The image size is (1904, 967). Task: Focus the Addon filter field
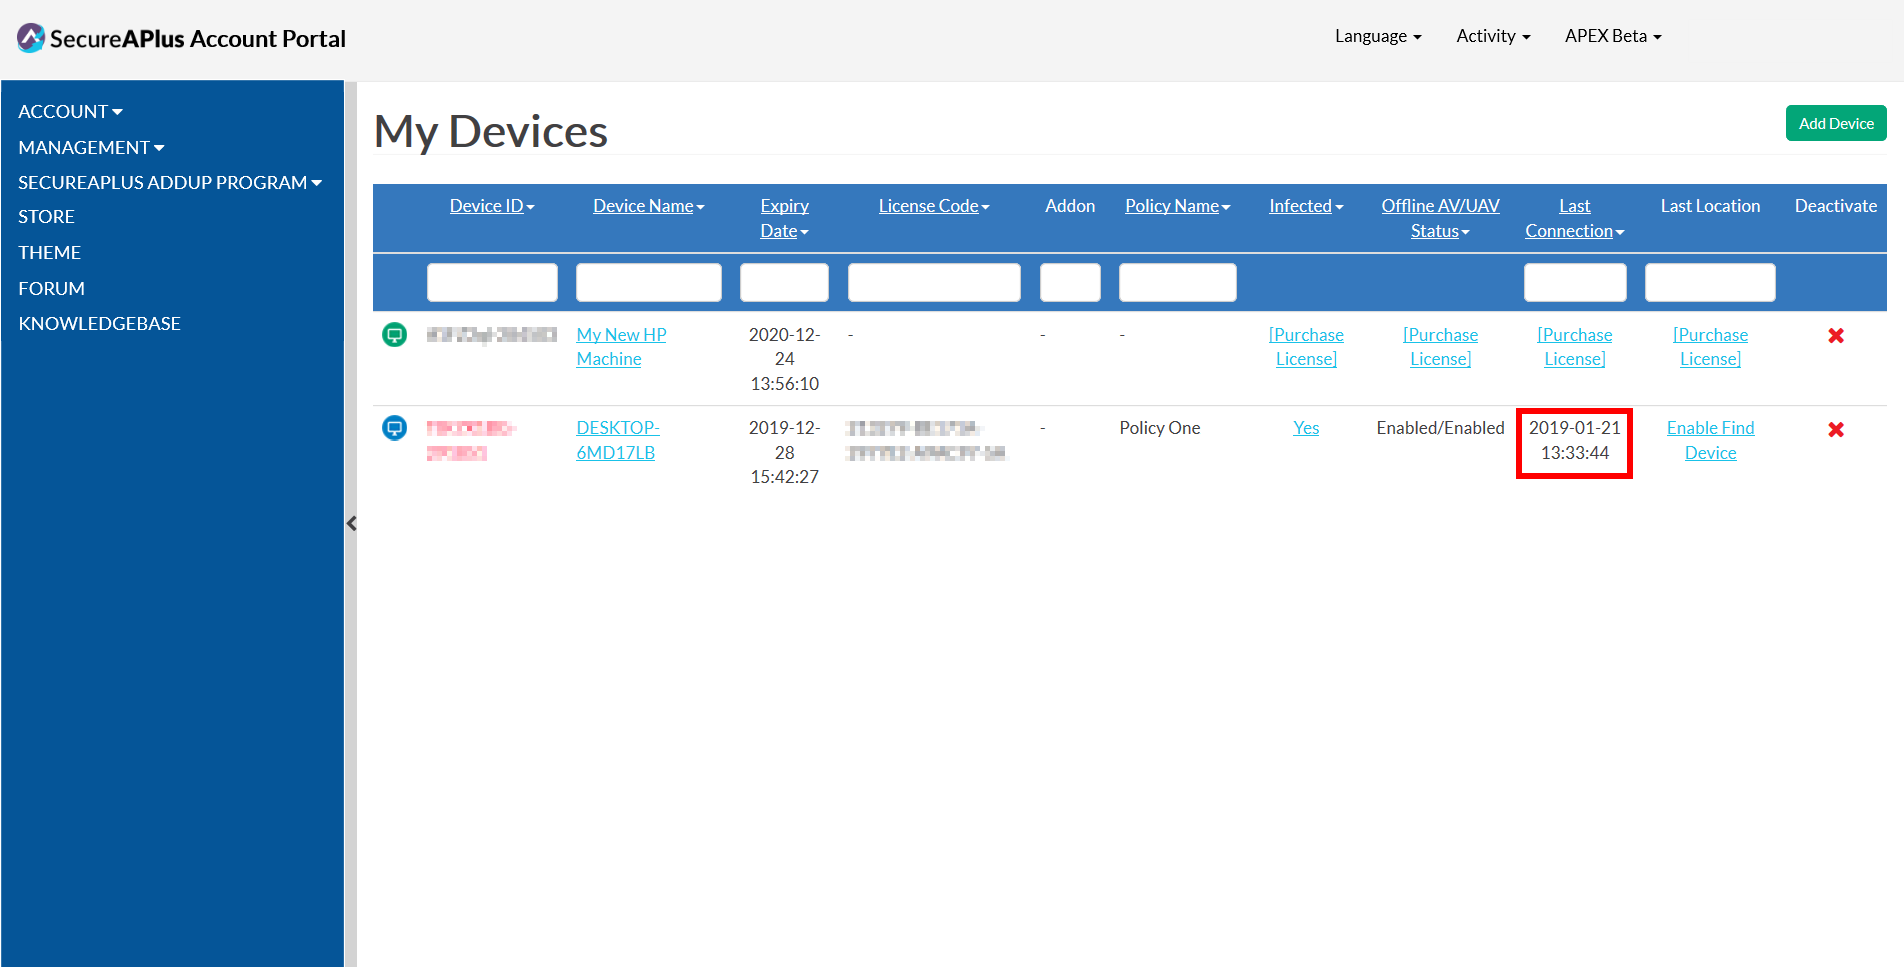click(1070, 282)
